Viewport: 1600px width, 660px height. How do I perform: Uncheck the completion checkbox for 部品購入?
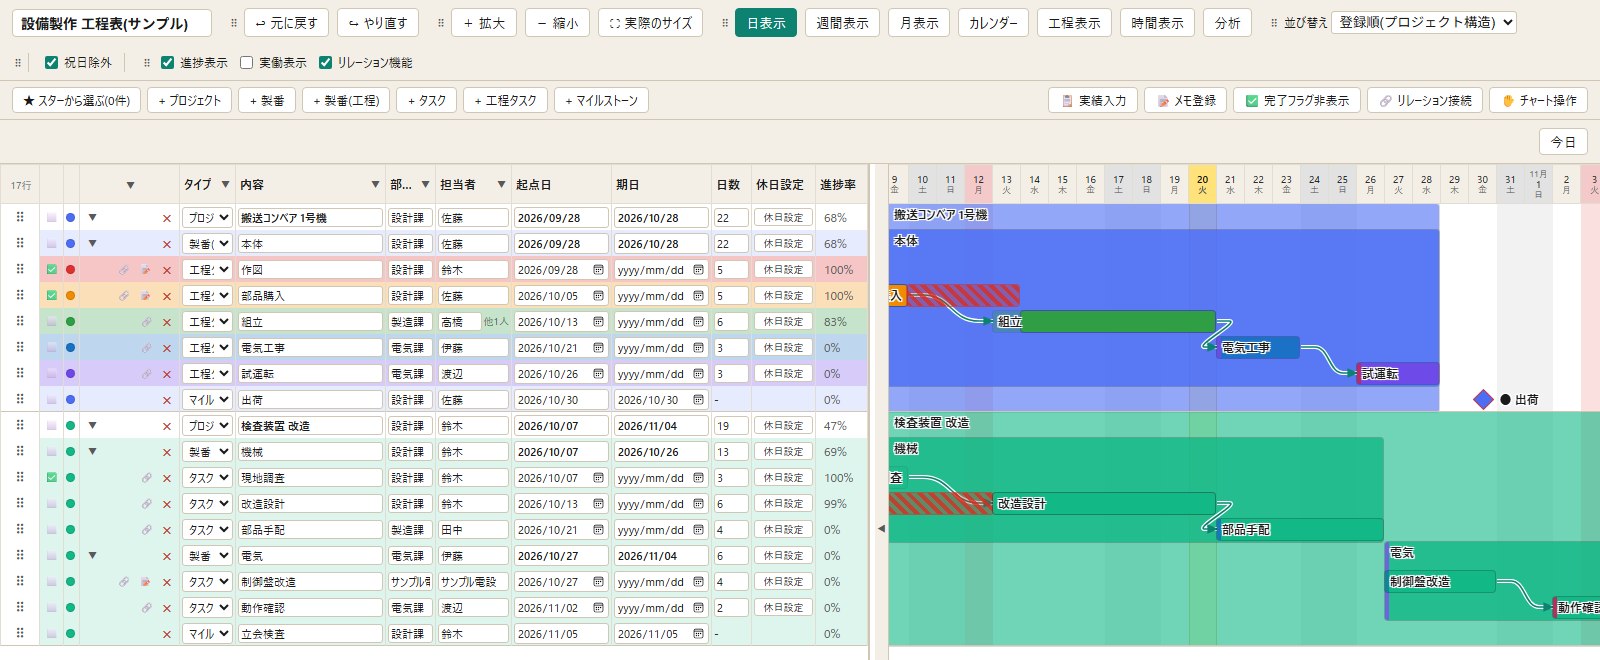52,296
